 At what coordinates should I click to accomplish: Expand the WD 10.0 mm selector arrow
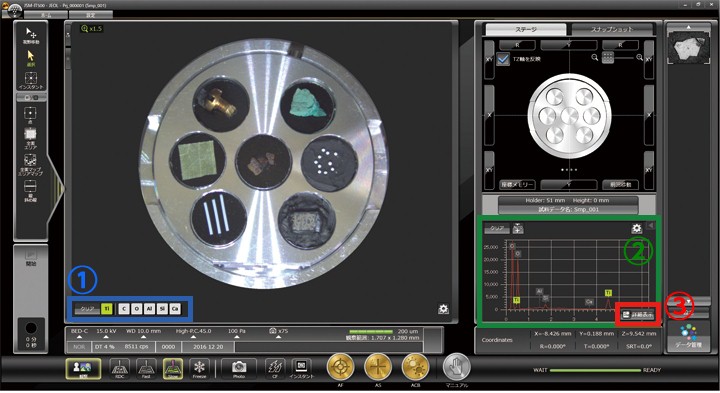[x=144, y=337]
